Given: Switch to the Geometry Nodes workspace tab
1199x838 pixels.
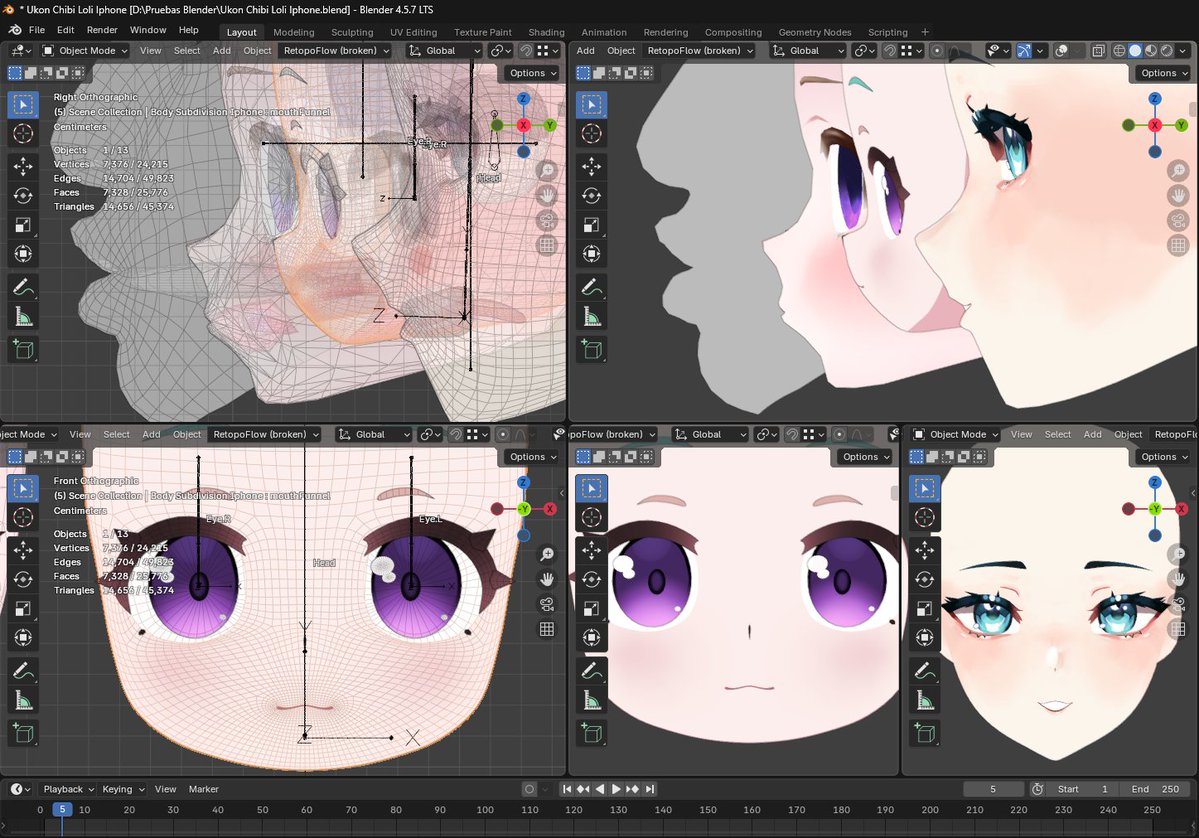Looking at the screenshot, I should point(814,32).
